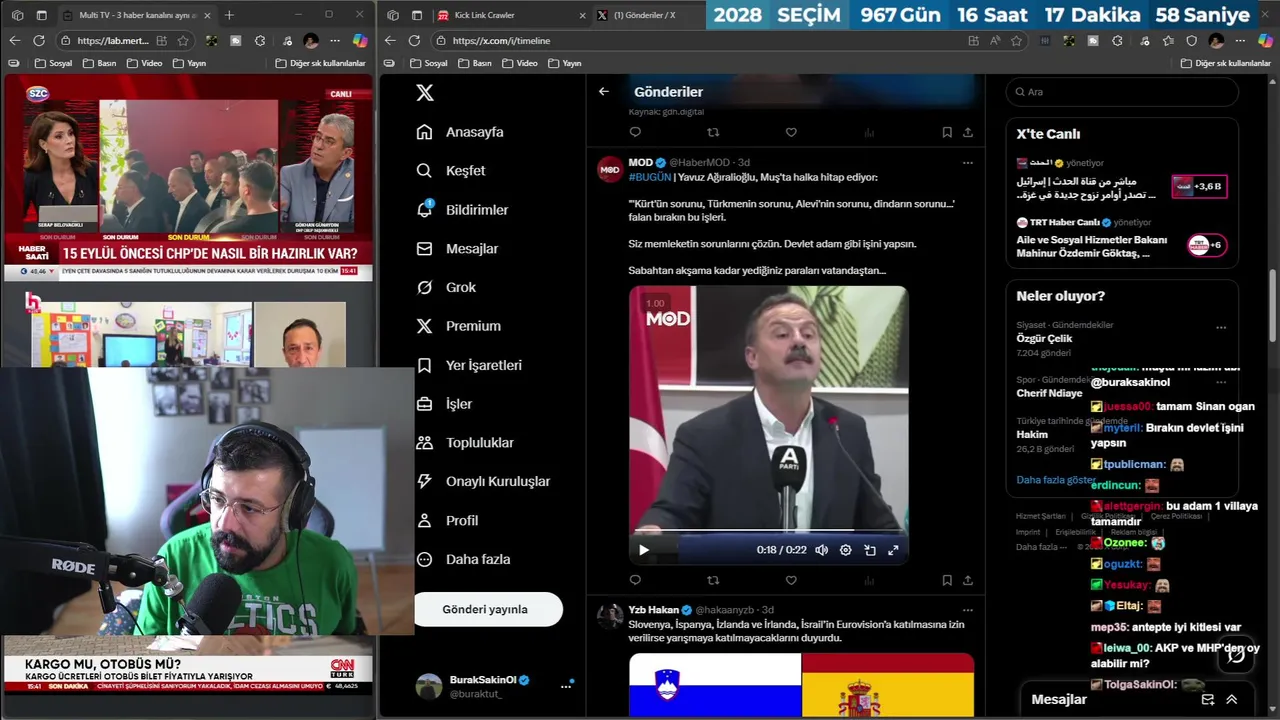Click the Ara search field on X
This screenshot has width=1280, height=720.
pos(1122,92)
